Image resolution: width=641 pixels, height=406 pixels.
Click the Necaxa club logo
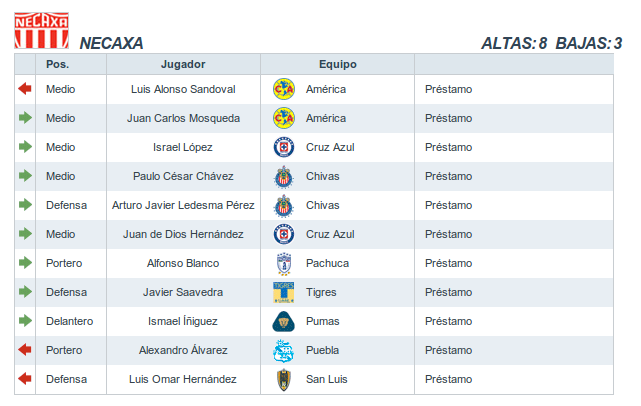[41, 30]
